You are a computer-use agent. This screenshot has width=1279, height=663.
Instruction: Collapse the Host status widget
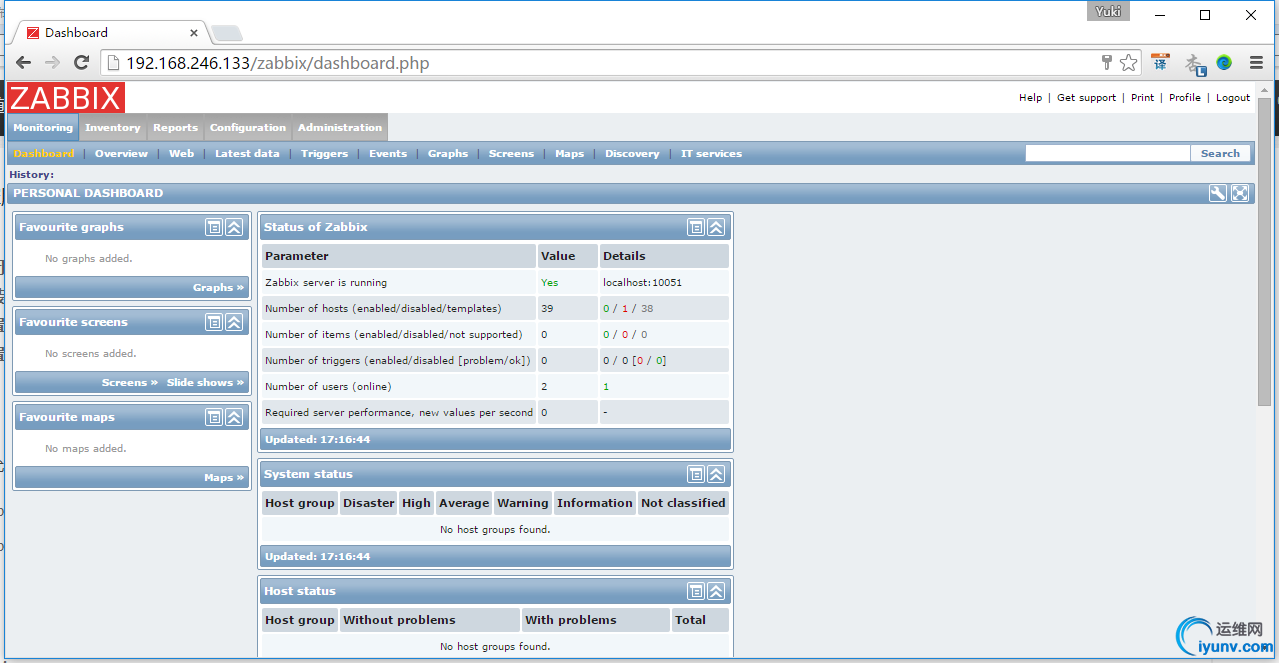tap(716, 591)
